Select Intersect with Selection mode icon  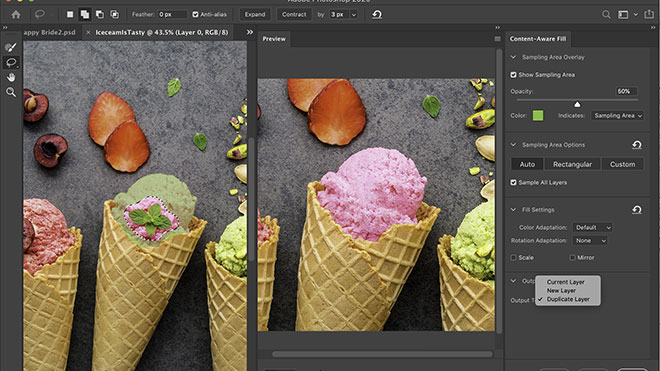pos(114,15)
